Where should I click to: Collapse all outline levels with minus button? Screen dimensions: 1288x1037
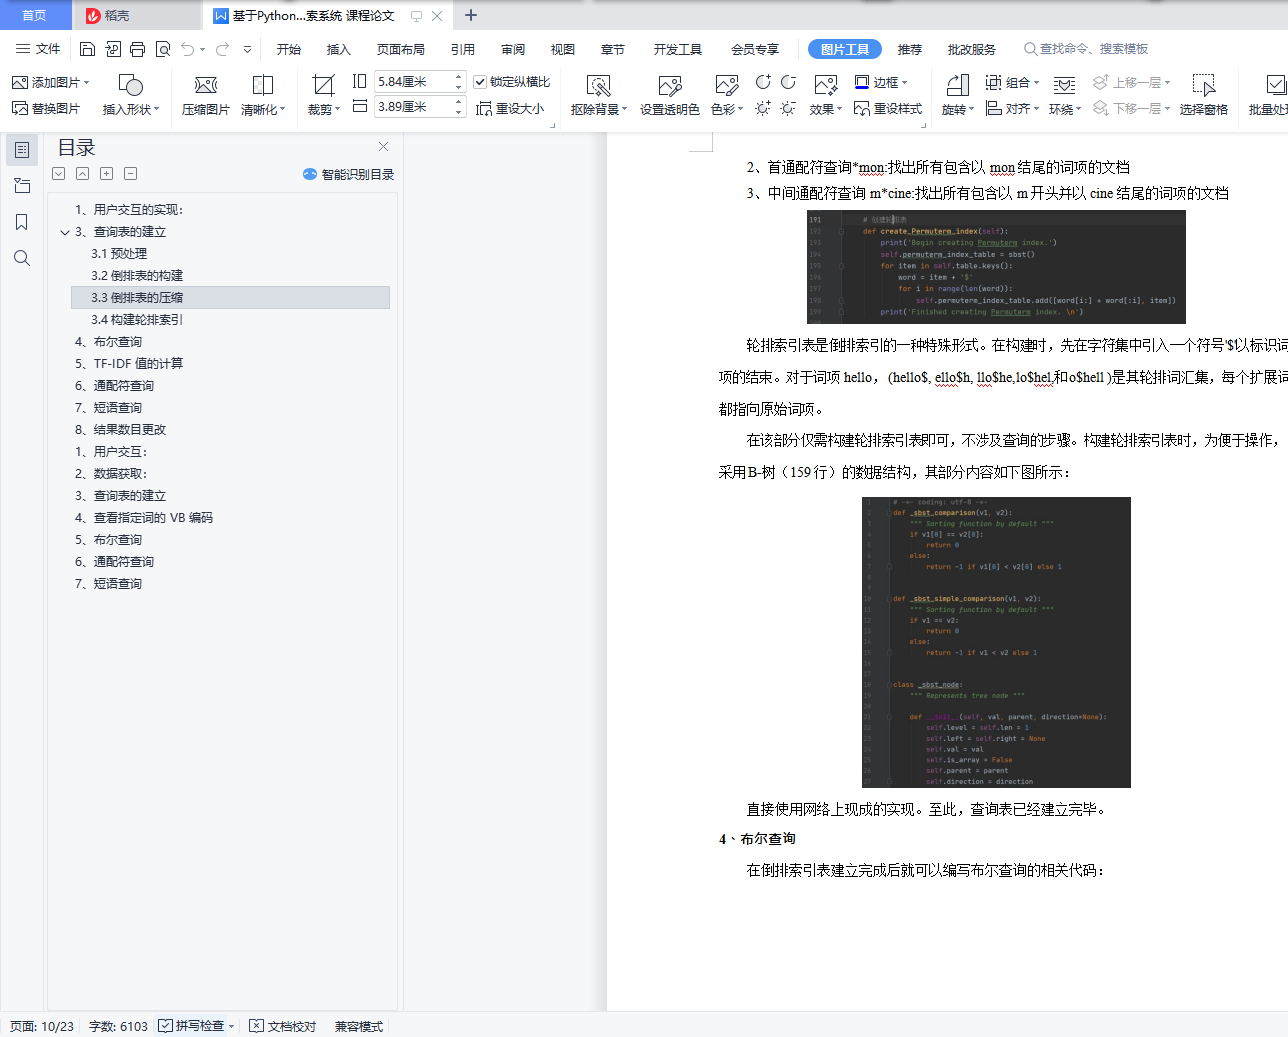[x=130, y=174]
